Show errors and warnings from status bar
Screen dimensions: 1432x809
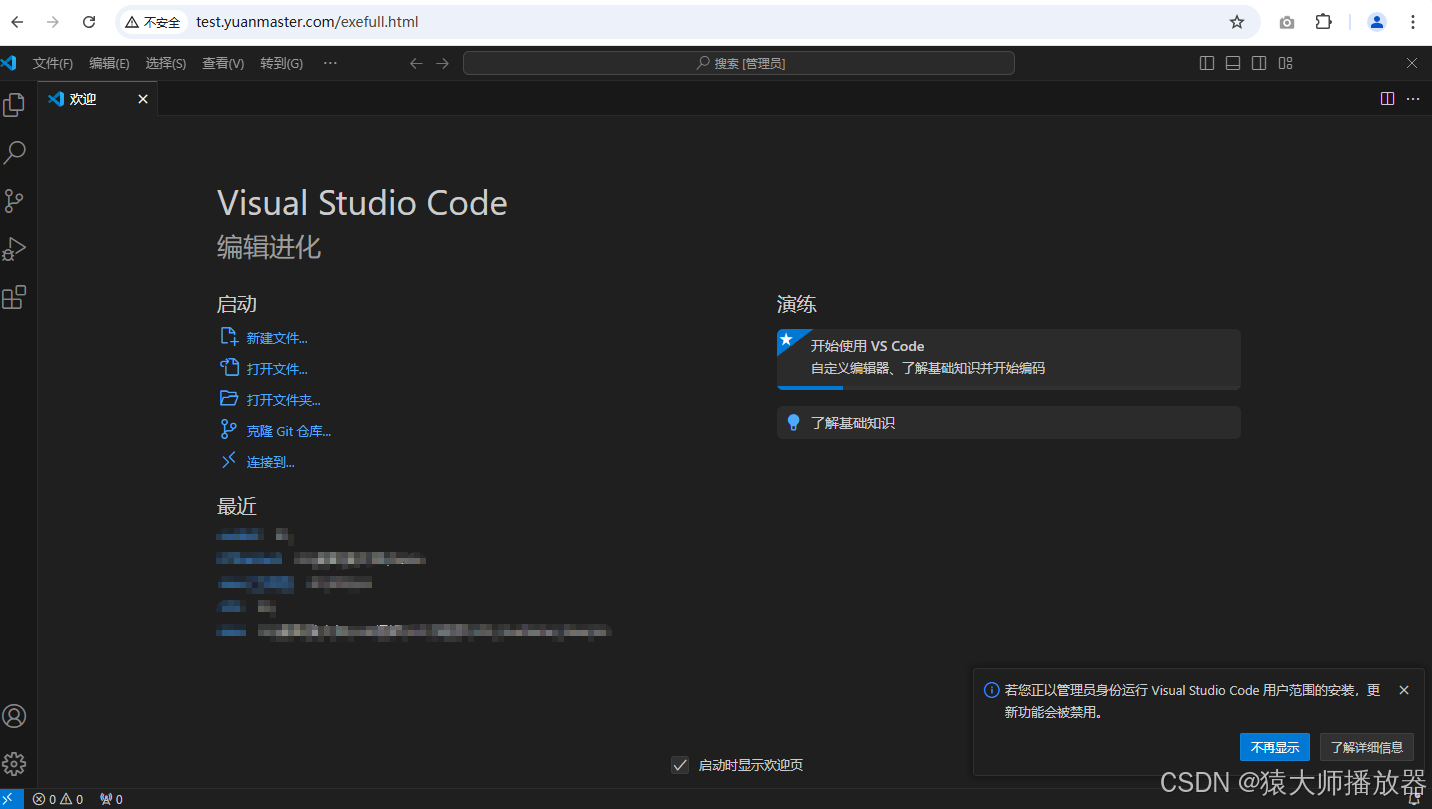(58, 799)
